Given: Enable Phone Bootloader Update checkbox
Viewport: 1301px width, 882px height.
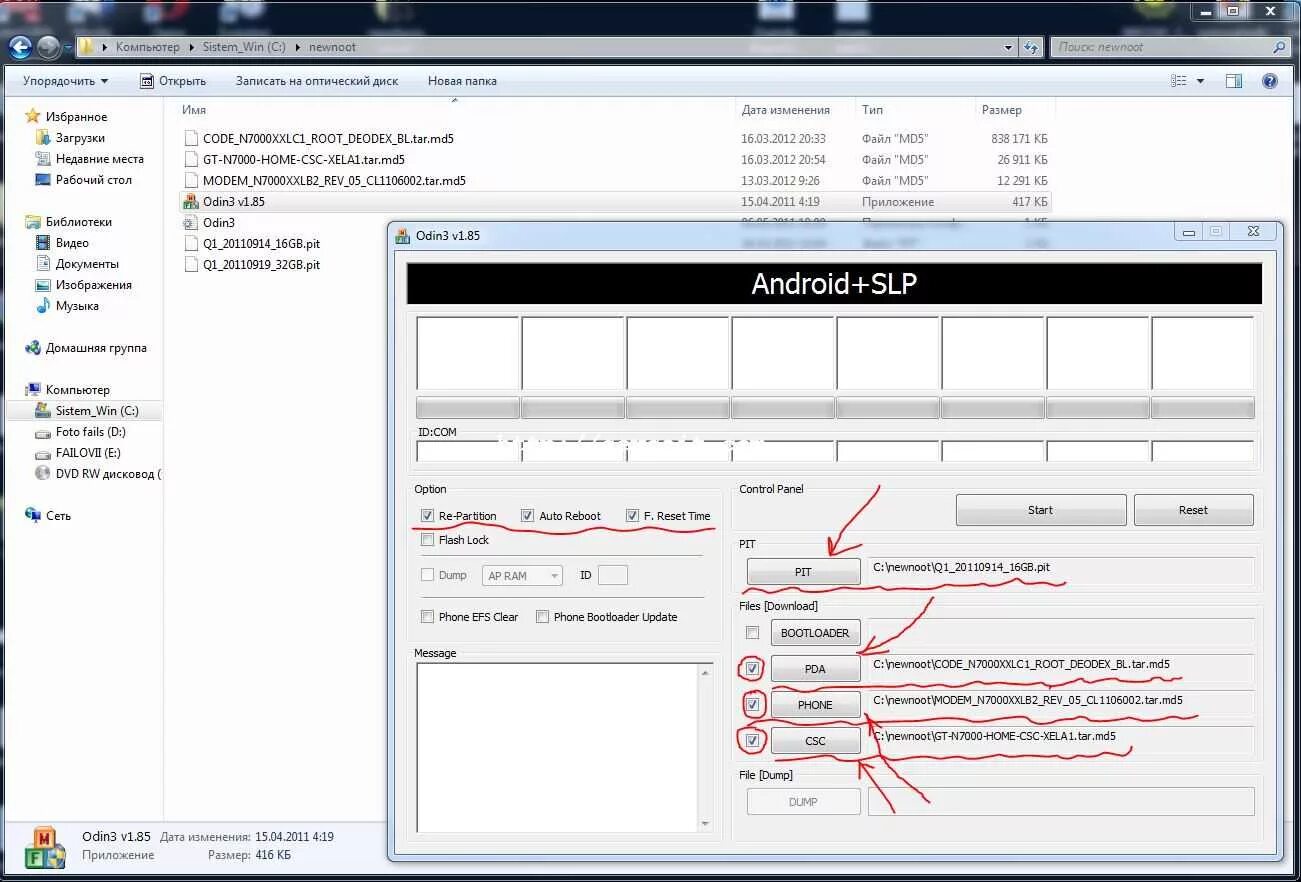Looking at the screenshot, I should (x=543, y=617).
